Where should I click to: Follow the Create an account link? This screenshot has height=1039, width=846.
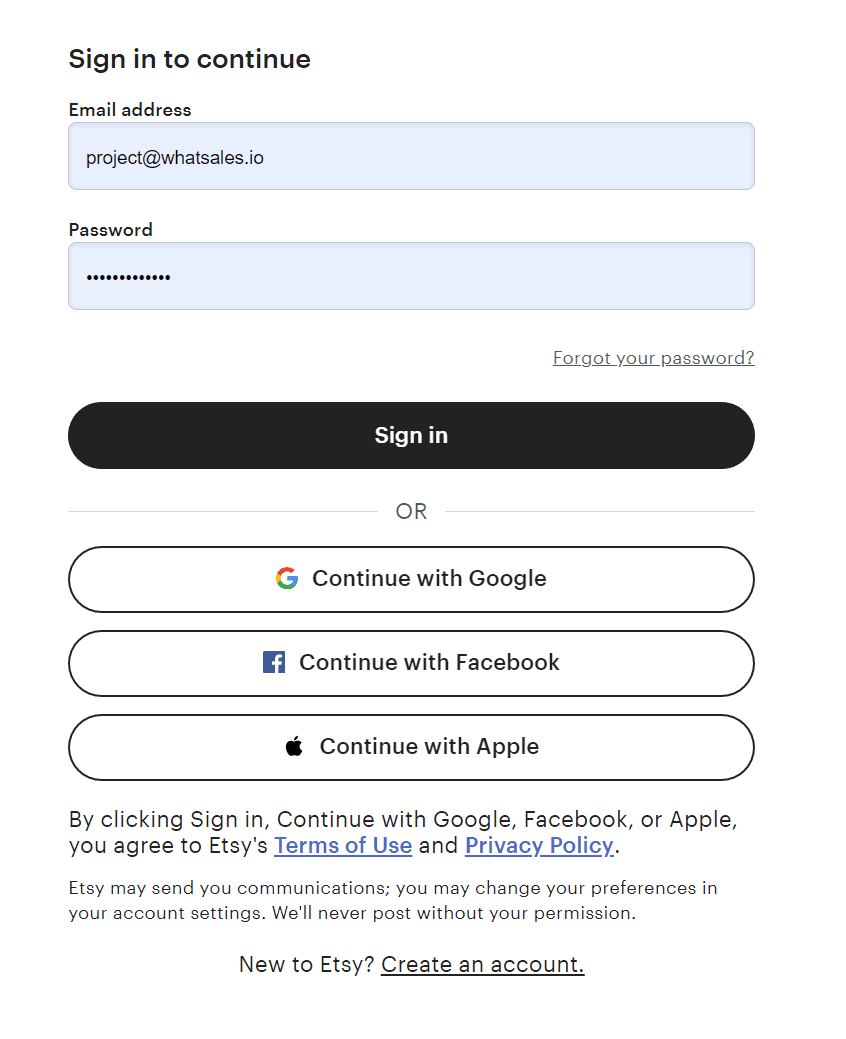[x=482, y=964]
